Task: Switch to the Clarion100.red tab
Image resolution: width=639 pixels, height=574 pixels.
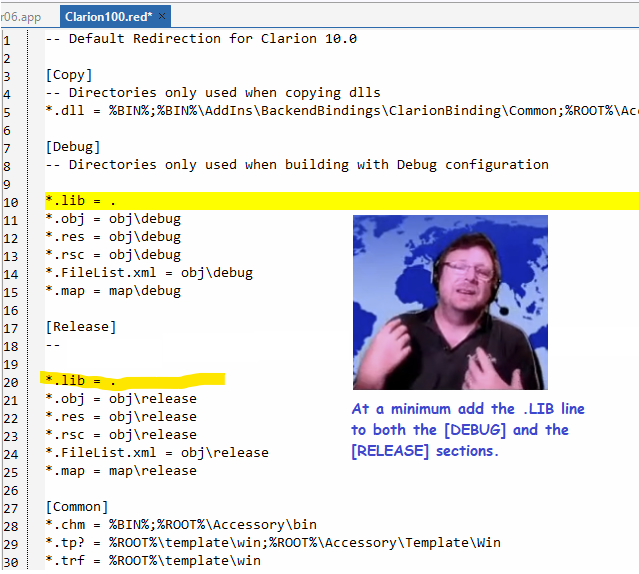Action: click(108, 16)
